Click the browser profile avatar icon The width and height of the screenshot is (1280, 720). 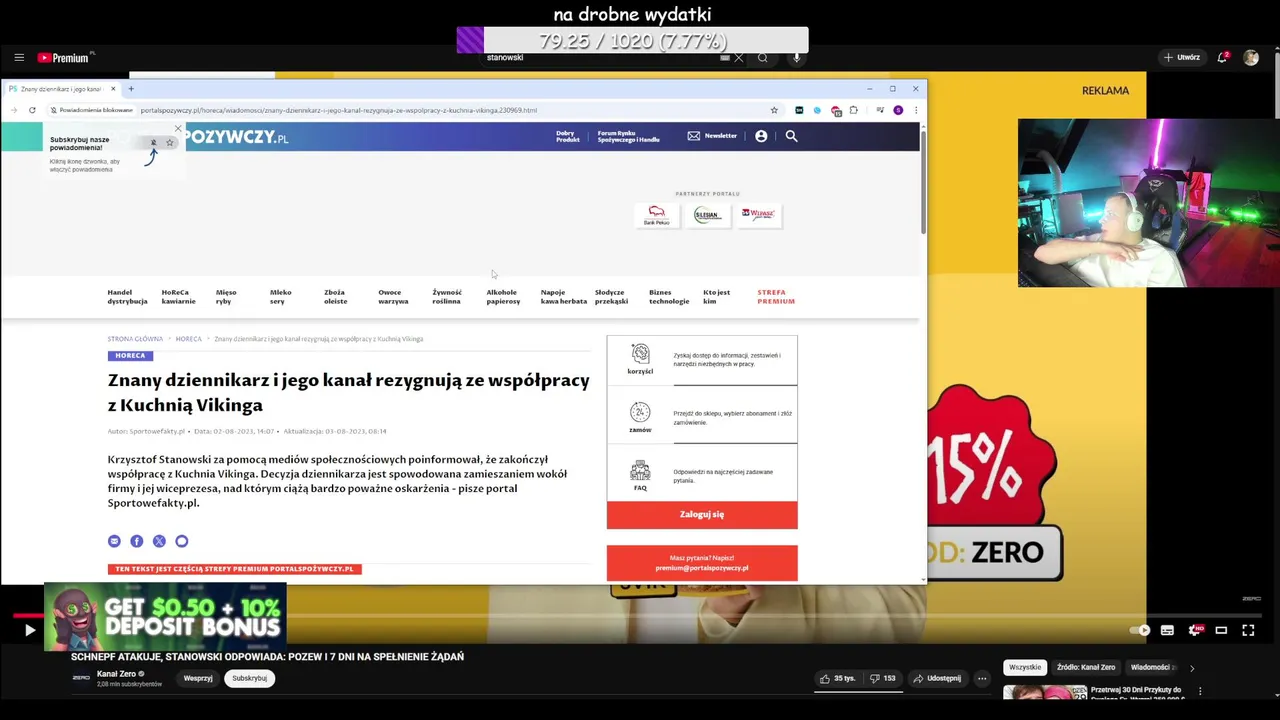click(x=898, y=110)
